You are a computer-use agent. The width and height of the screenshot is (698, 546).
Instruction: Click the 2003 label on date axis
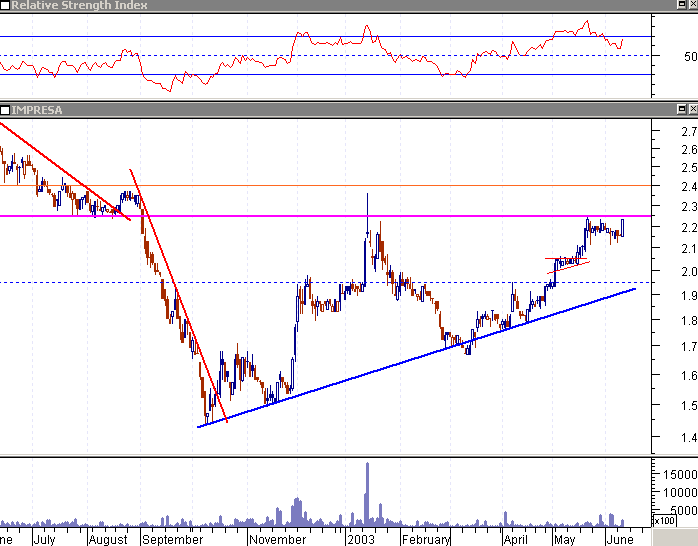[361, 540]
